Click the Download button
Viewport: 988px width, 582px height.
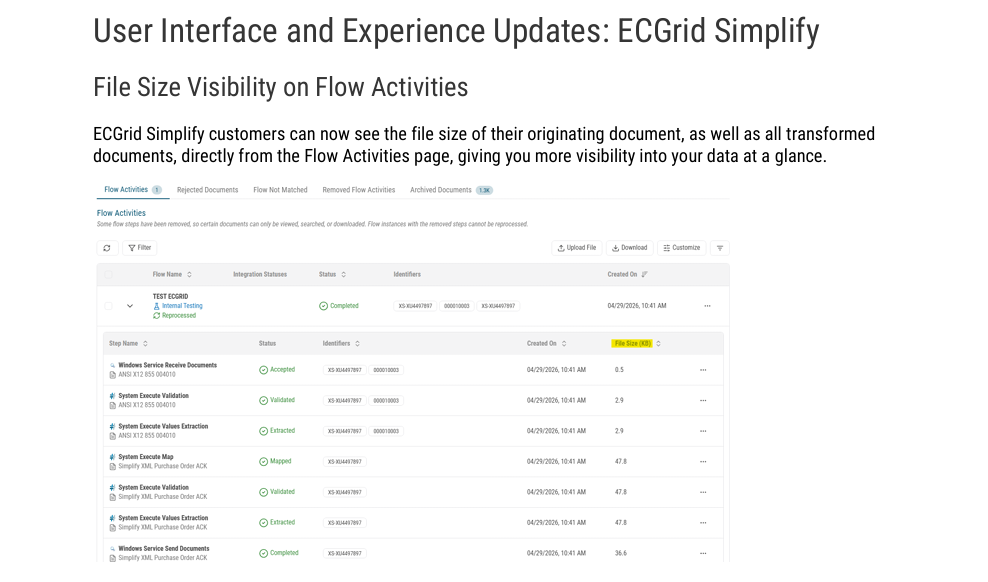point(629,248)
